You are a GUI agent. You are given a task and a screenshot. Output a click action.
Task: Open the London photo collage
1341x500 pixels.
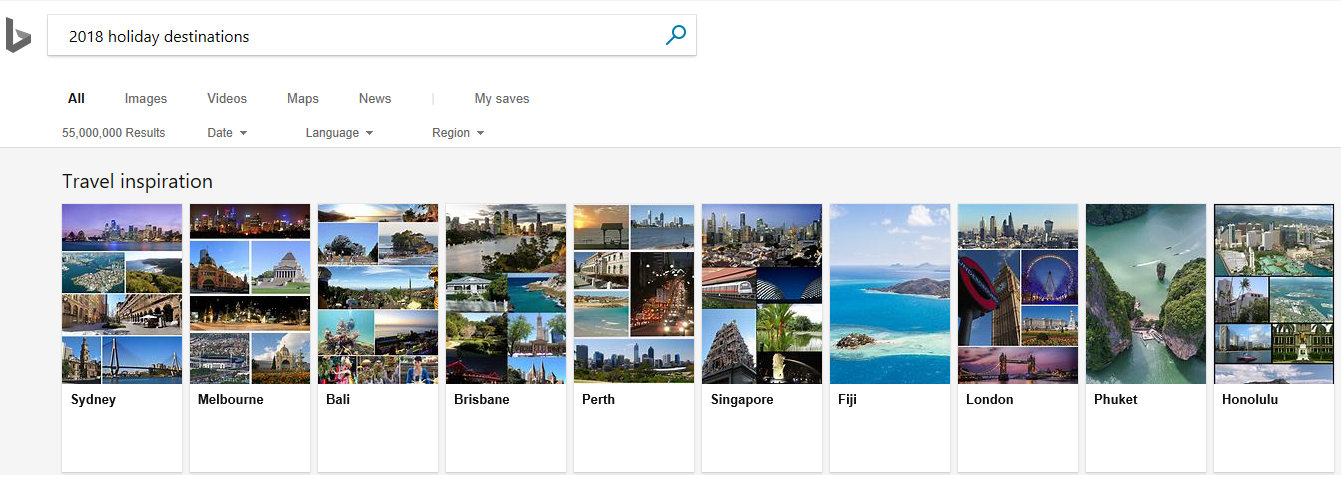tap(1018, 294)
